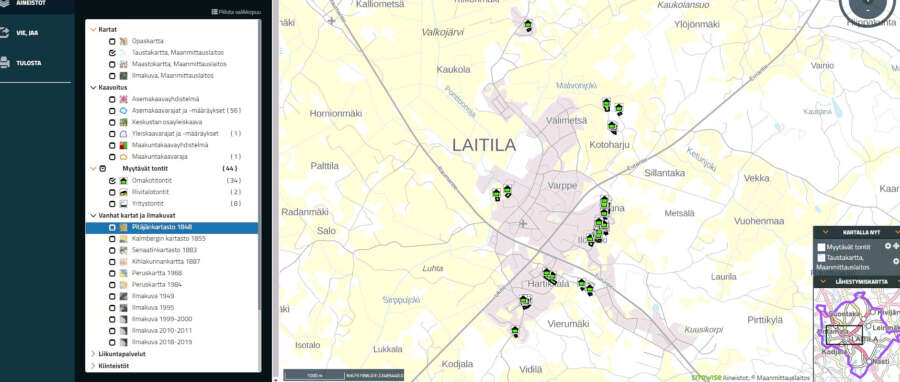This screenshot has width=900, height=382.
Task: Click the house plot marker near Valkojärvi
Action: click(527, 25)
